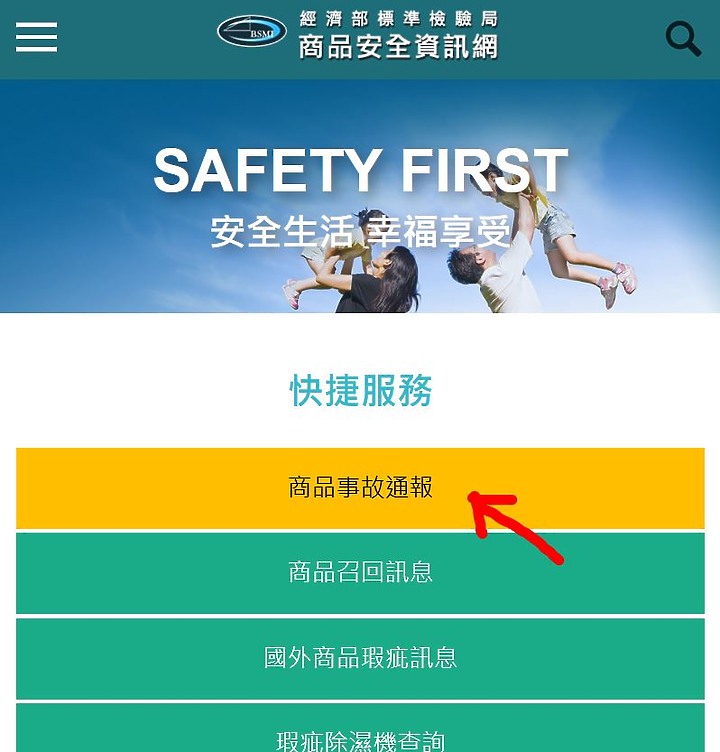The image size is (720, 752).
Task: Click the 經濟部標準檢驗局 header text
Action: (398, 19)
